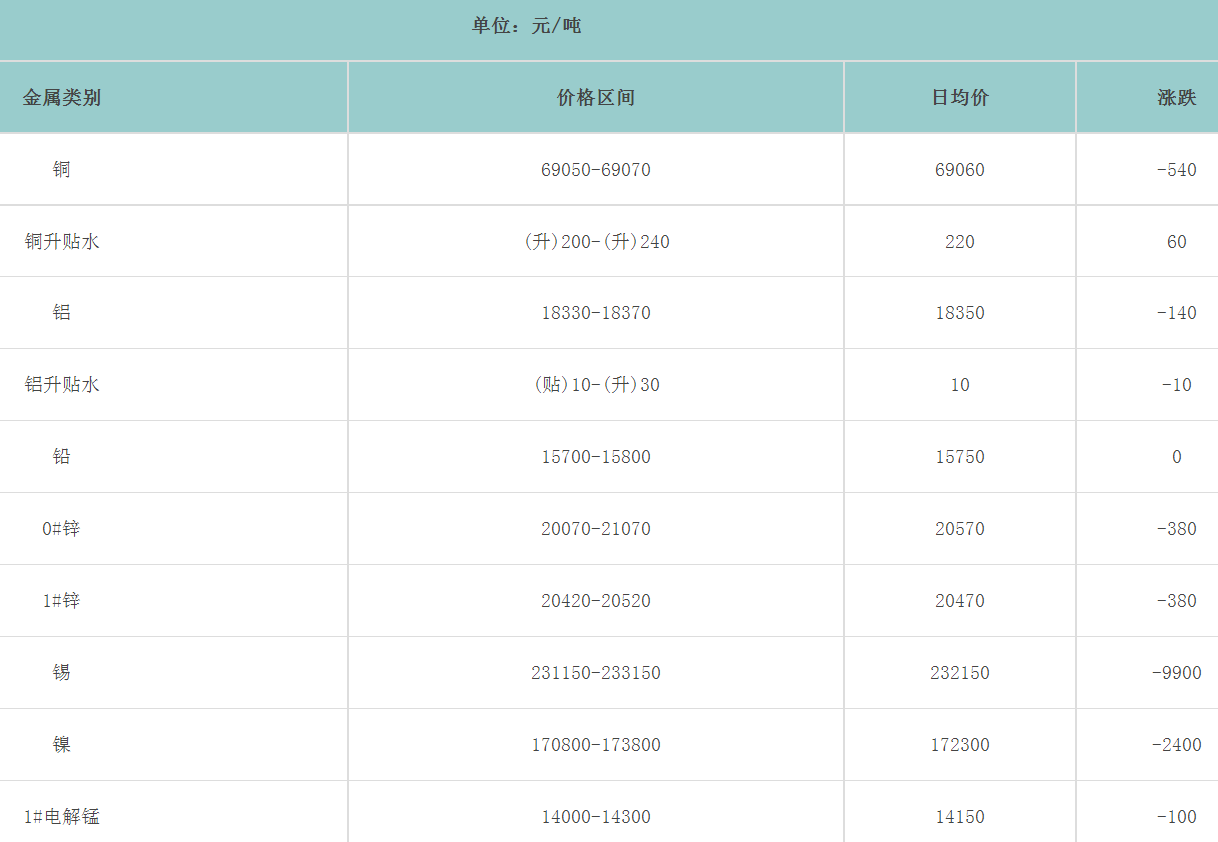The height and width of the screenshot is (842, 1218).
Task: Select the 日均价 column header
Action: (960, 98)
